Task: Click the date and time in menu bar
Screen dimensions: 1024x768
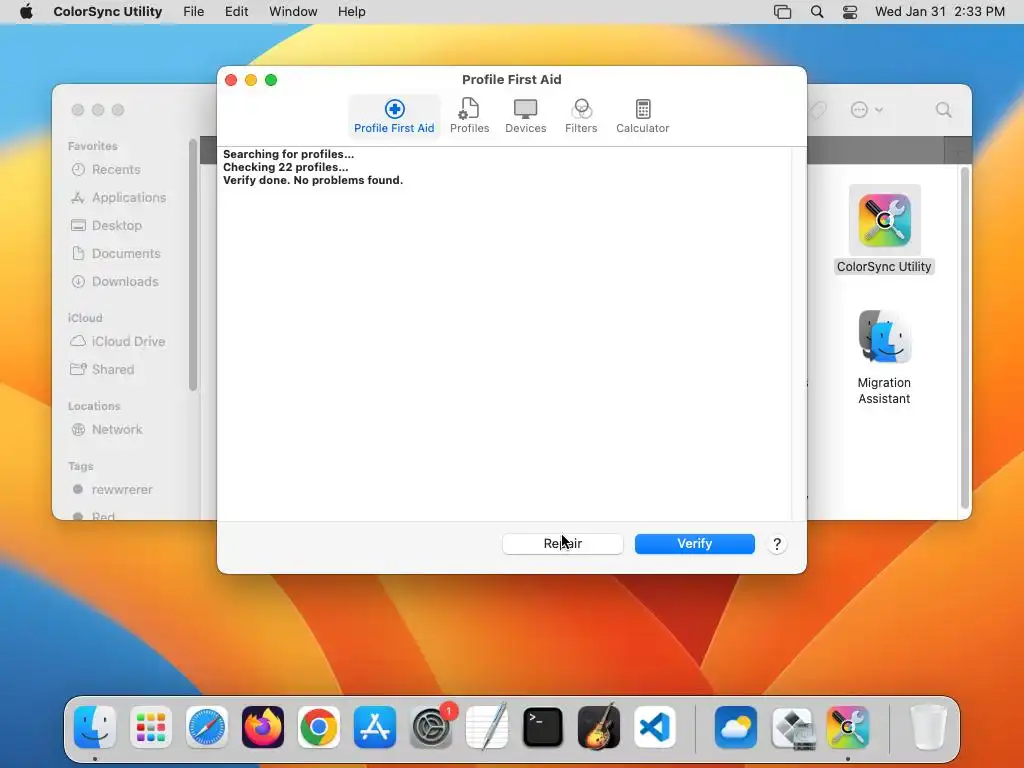Action: 940,12
